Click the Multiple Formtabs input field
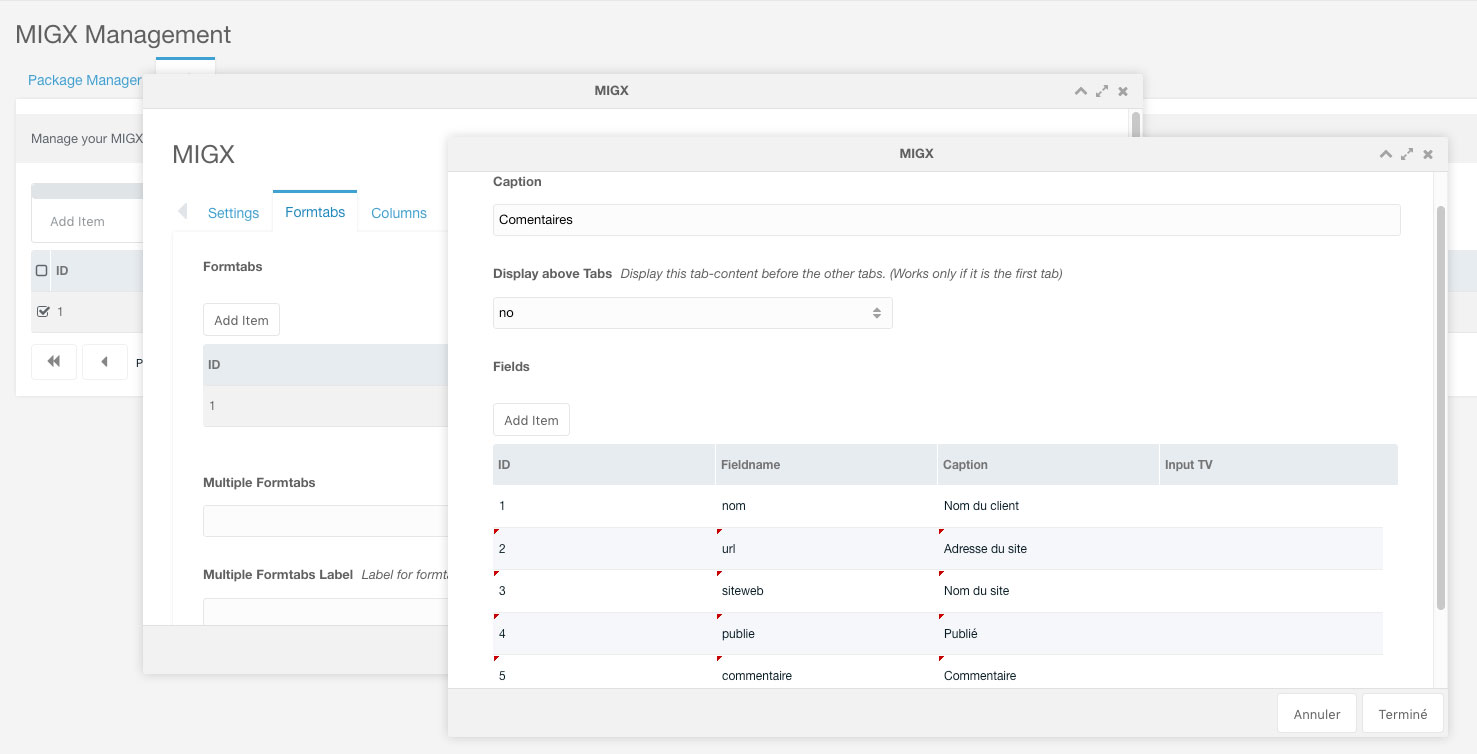Viewport: 1477px width, 754px height. 326,521
